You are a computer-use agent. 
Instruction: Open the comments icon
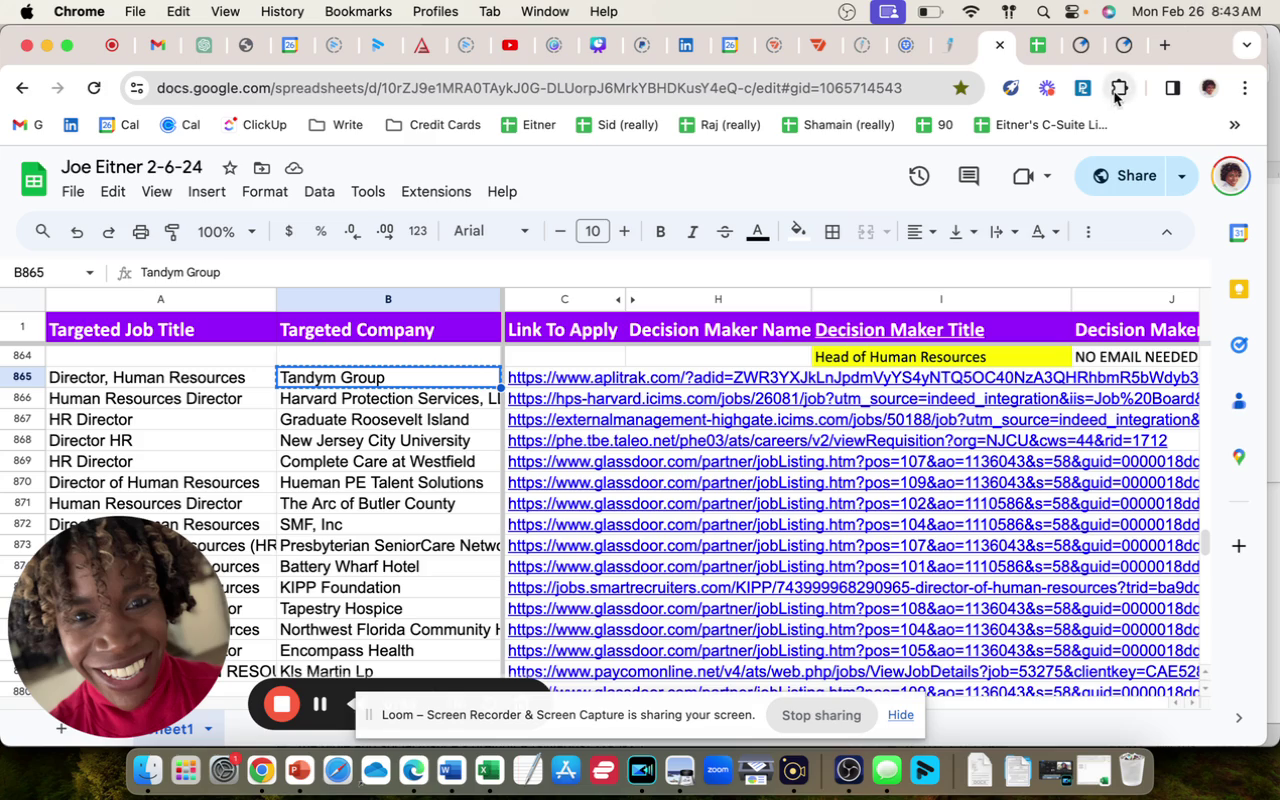click(x=968, y=176)
